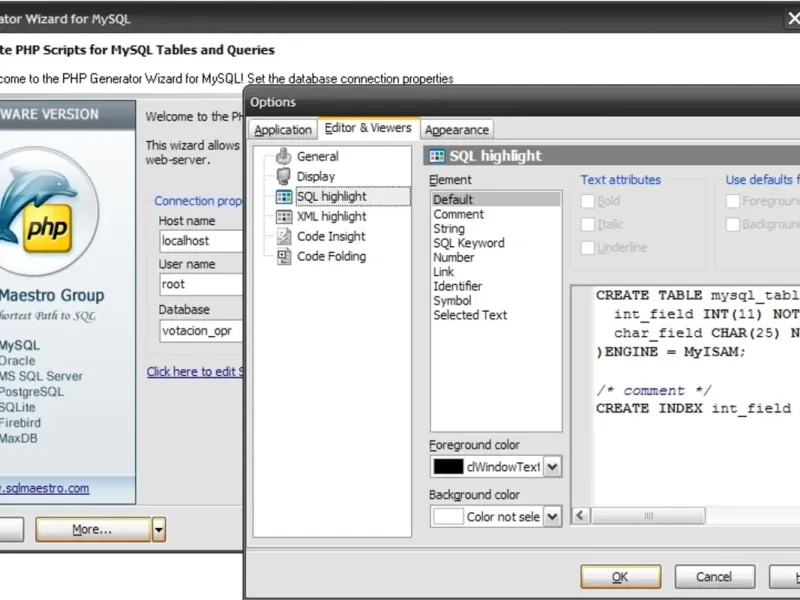This screenshot has height=600, width=800.
Task: Click the SQL highlight header icon
Action: click(437, 156)
